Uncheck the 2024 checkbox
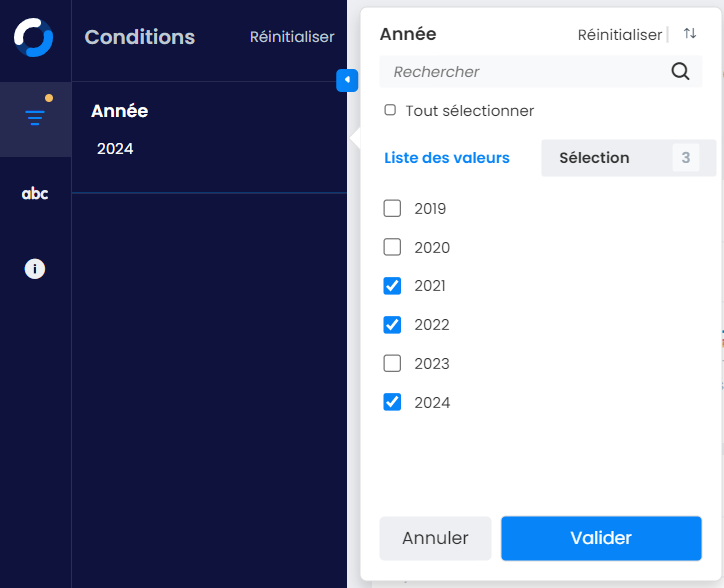This screenshot has height=588, width=724. tap(393, 402)
